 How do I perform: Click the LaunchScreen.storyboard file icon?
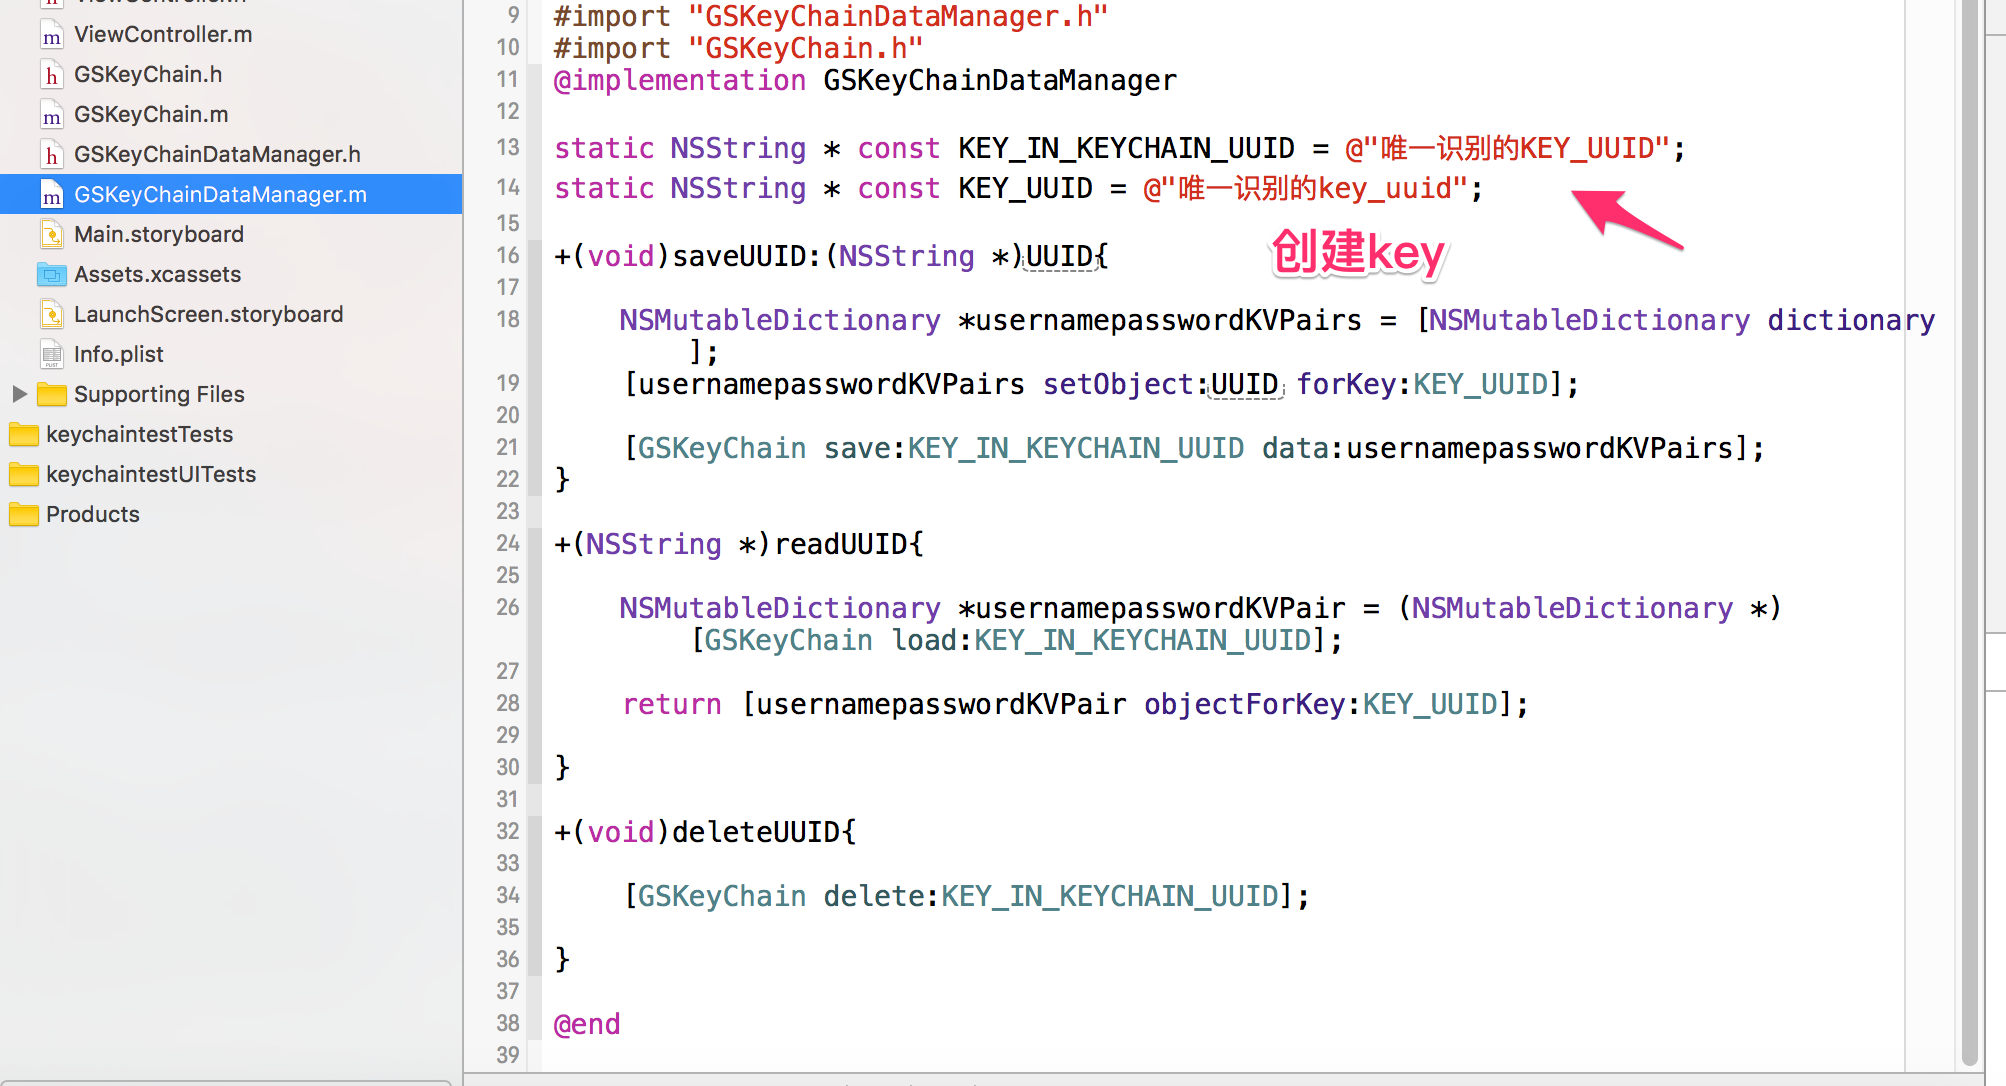pyautogui.click(x=52, y=315)
